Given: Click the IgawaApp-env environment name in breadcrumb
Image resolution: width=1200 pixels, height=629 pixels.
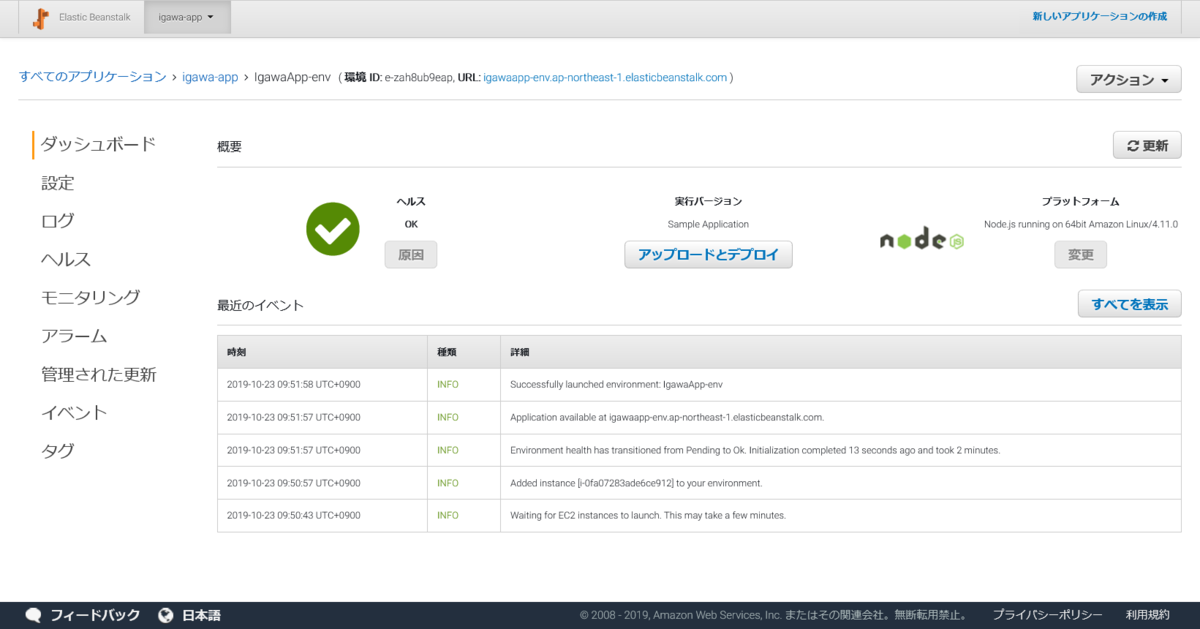Looking at the screenshot, I should pyautogui.click(x=291, y=77).
